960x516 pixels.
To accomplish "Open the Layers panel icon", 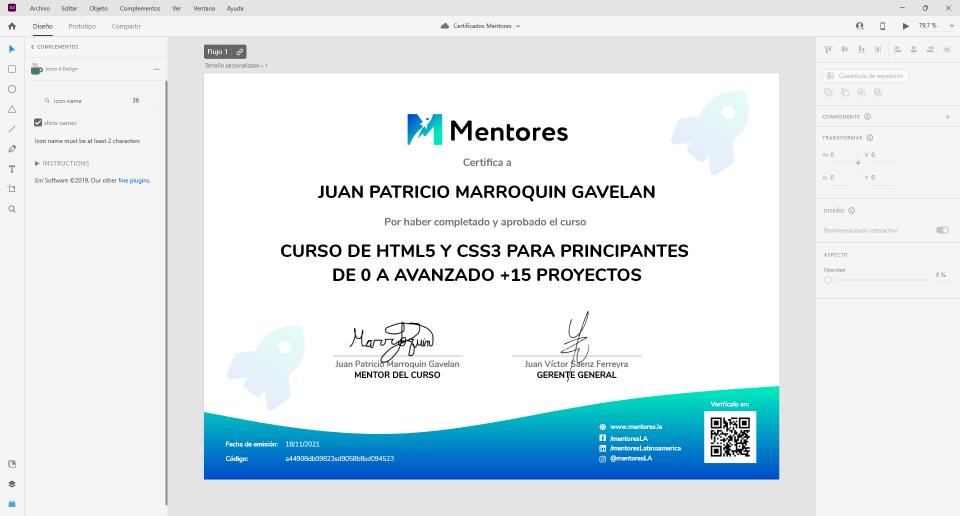I will coord(12,484).
